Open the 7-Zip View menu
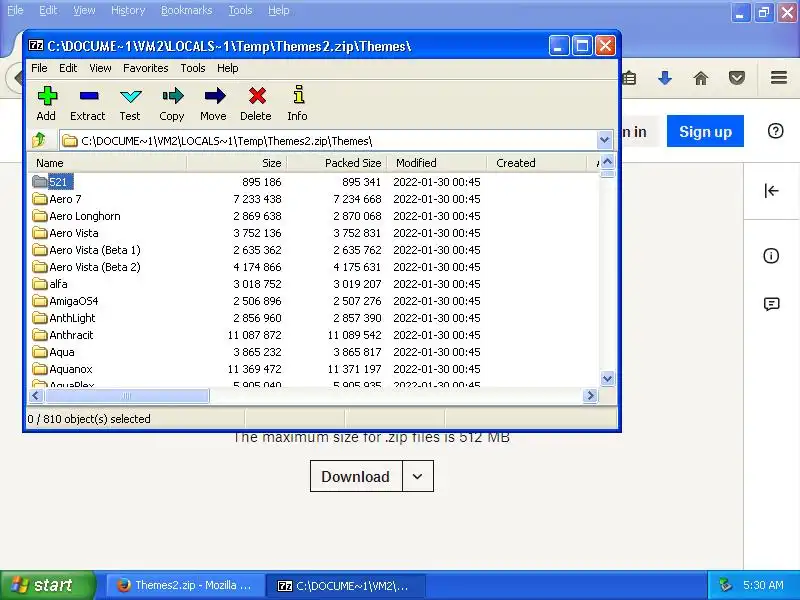Screen dimensions: 800x600 click(x=101, y=68)
